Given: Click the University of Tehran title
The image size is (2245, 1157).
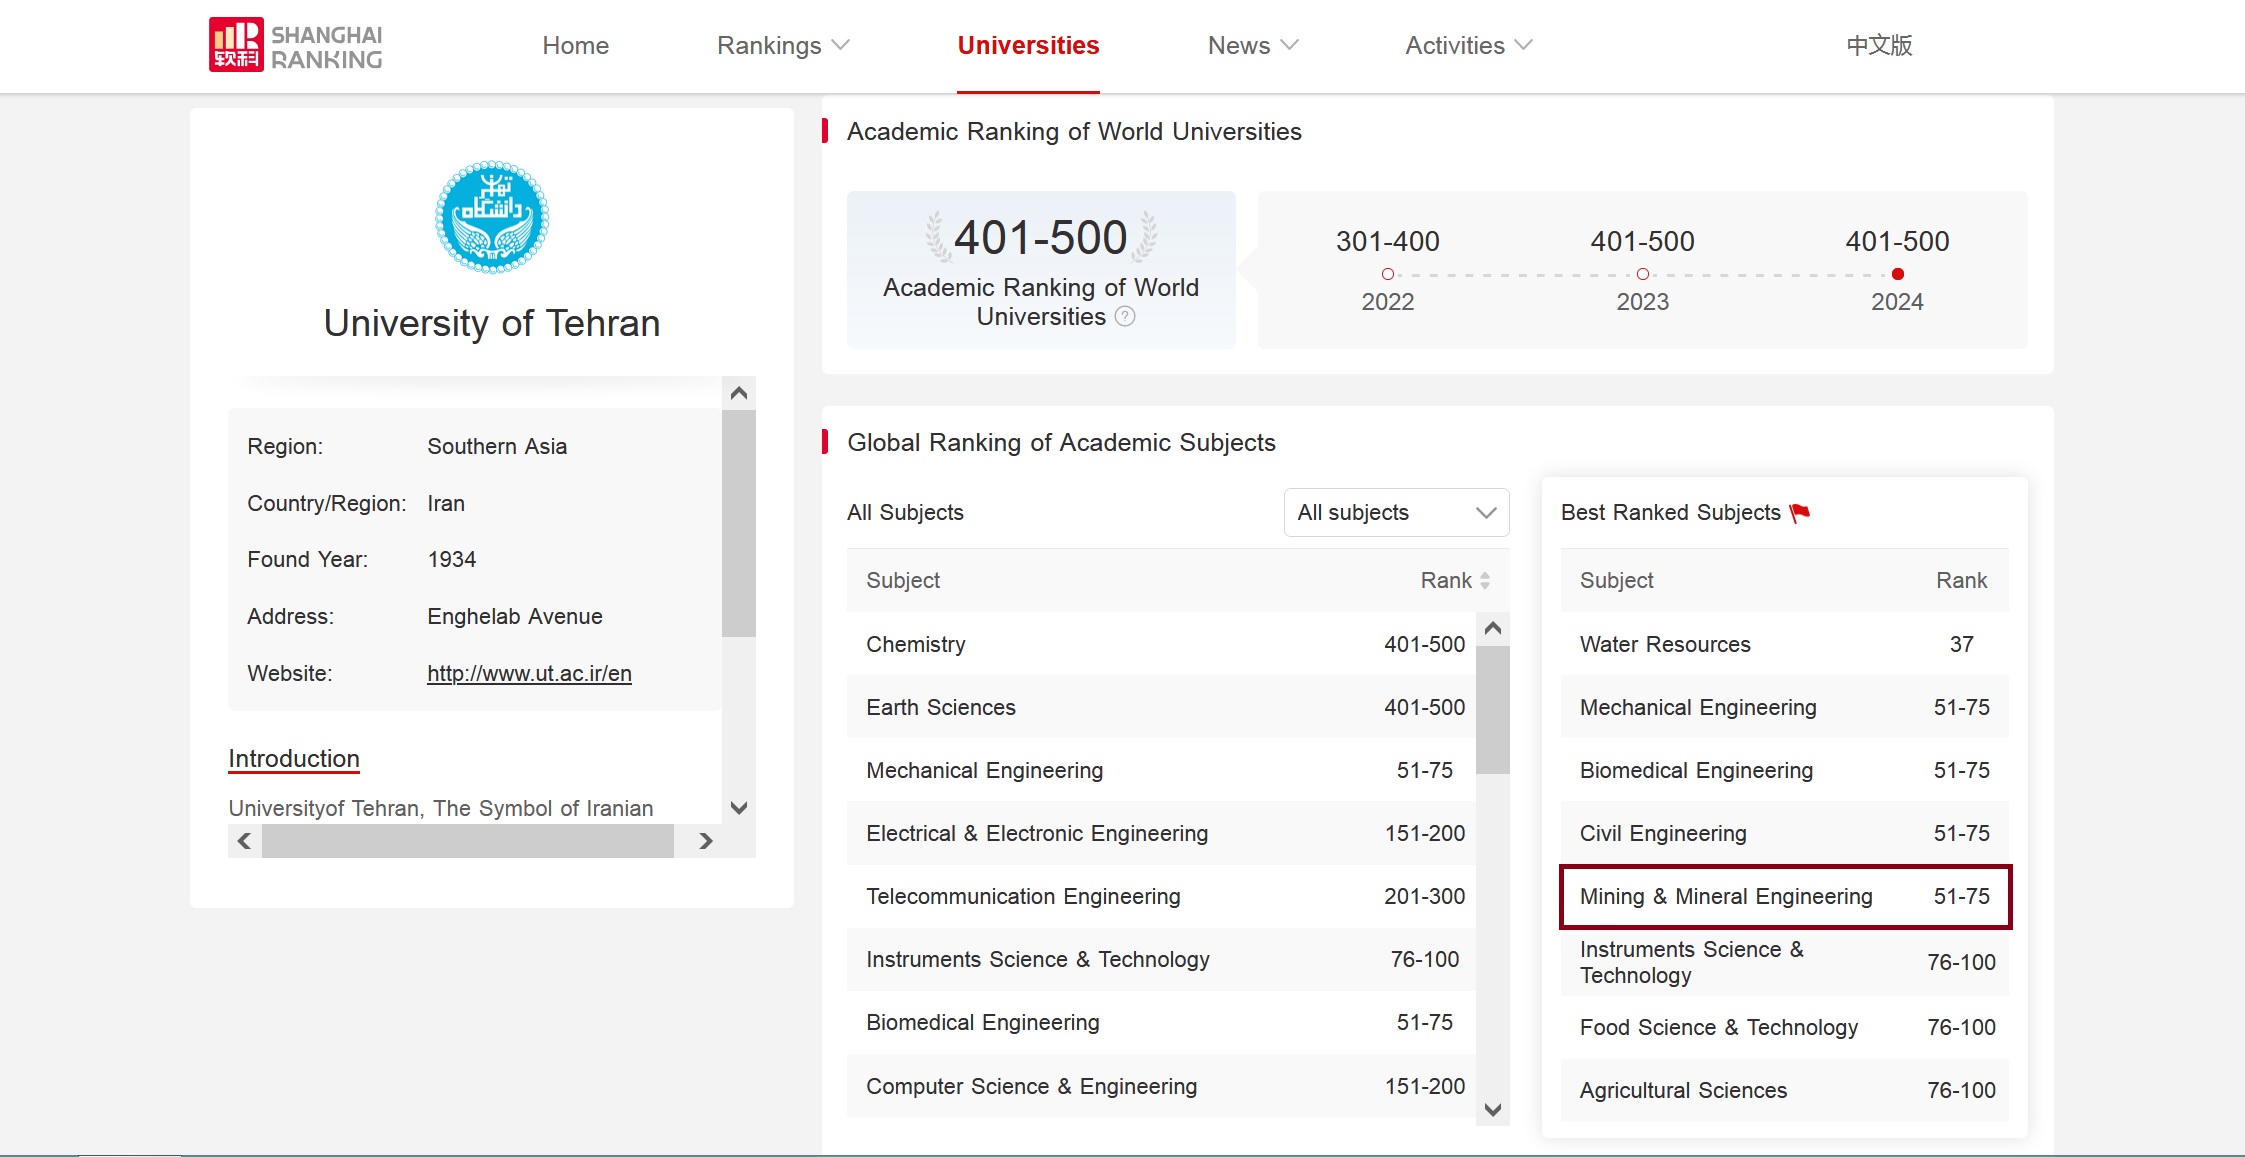Looking at the screenshot, I should [492, 323].
